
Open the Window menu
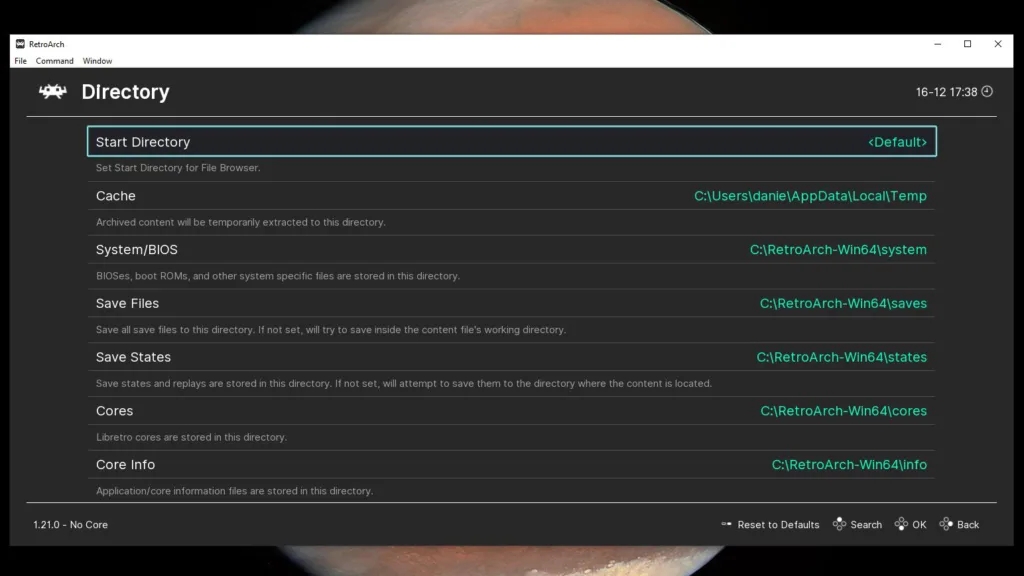(x=96, y=61)
